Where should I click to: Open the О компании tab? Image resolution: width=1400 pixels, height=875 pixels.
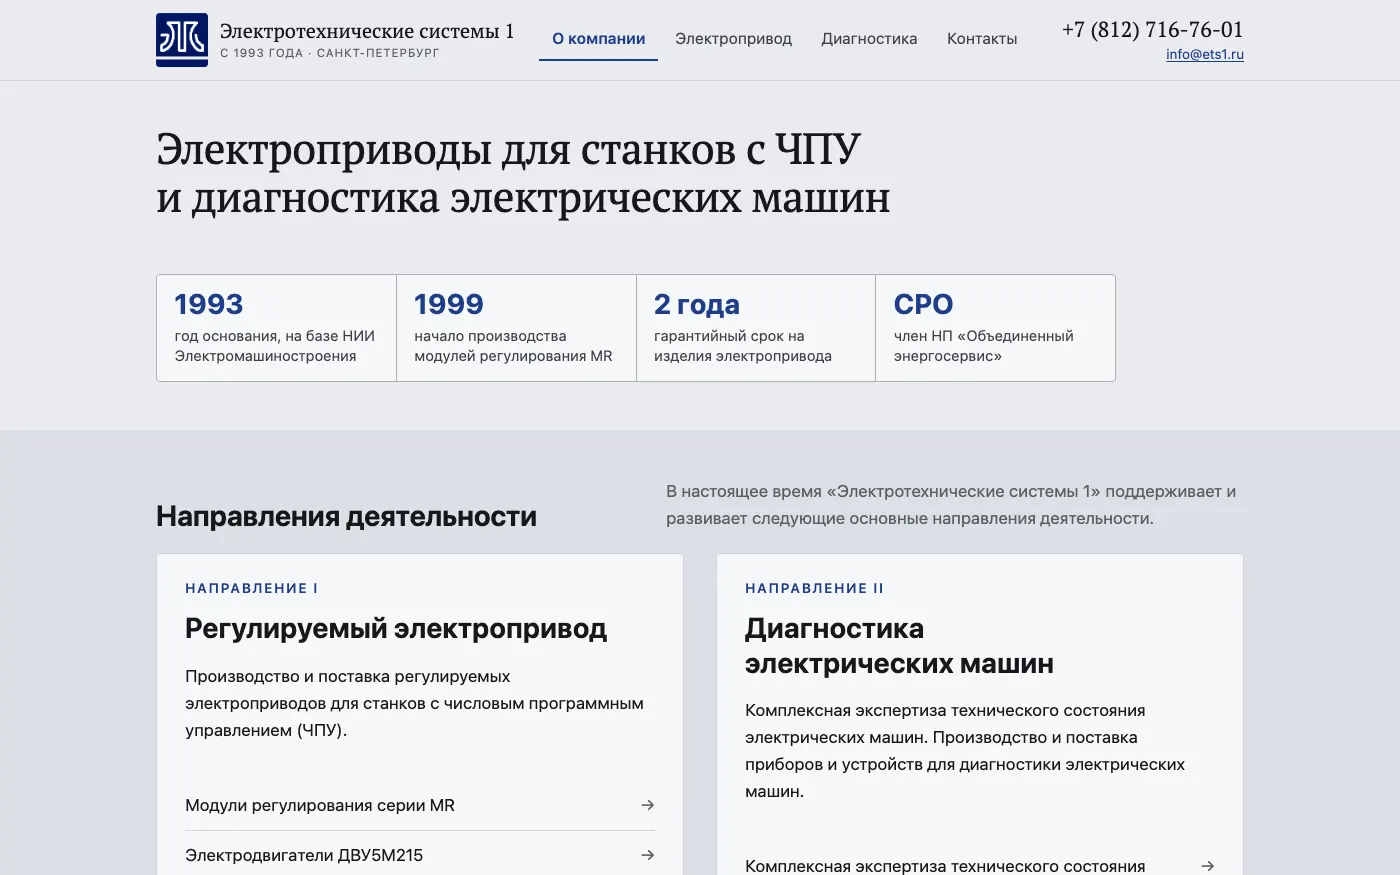(598, 39)
